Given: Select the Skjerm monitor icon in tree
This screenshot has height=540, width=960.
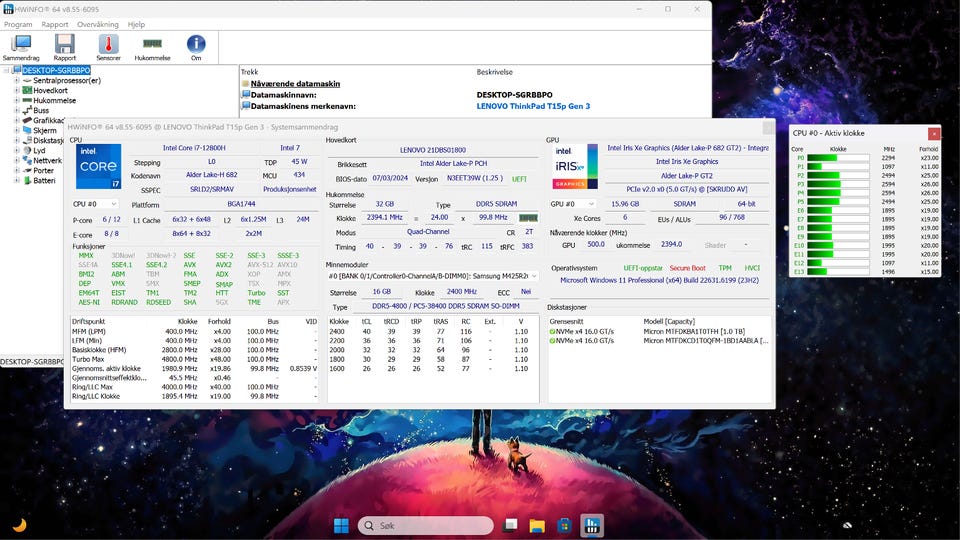Looking at the screenshot, I should pos(27,130).
